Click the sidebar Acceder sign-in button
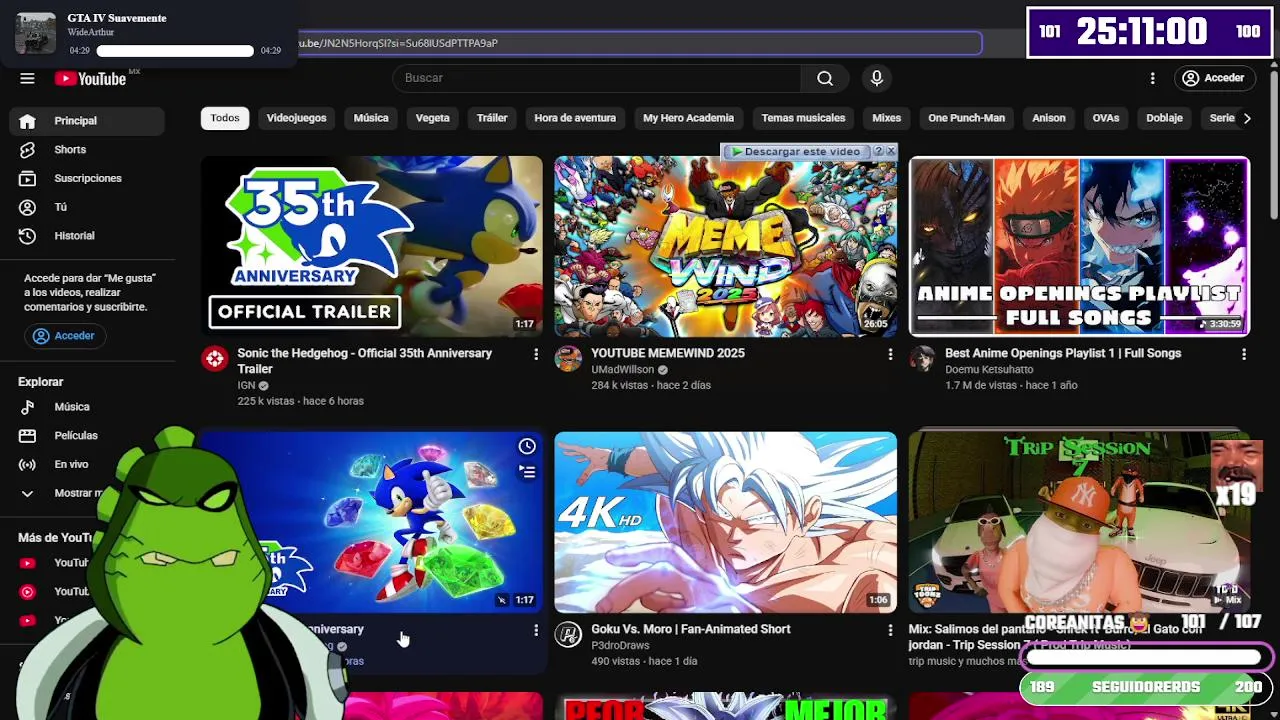 point(64,336)
